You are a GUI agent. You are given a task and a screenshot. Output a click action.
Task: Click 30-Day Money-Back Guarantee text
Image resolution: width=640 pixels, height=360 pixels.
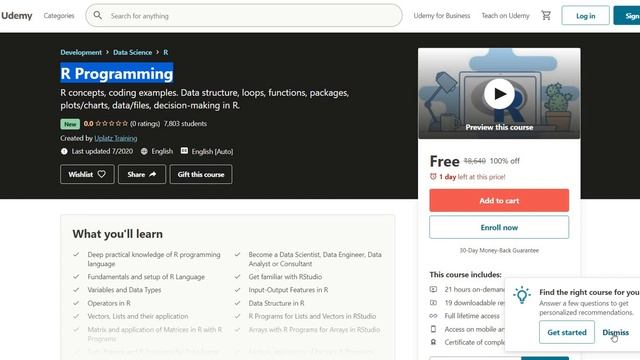[499, 250]
